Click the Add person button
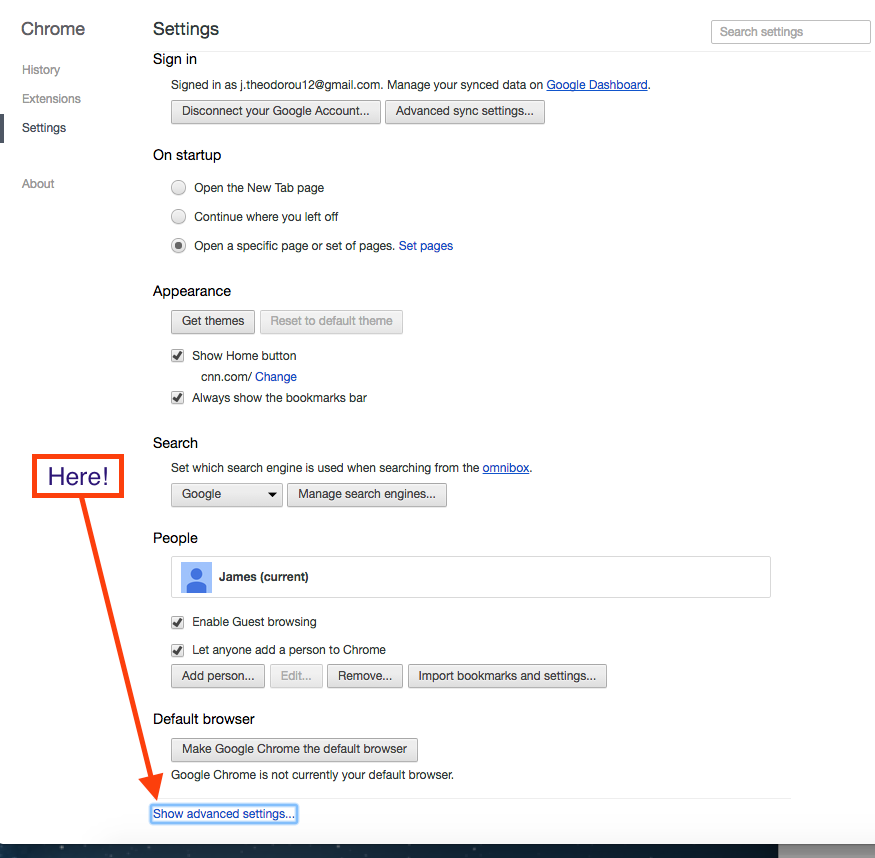Screen dimensions: 875x858 pyautogui.click(x=218, y=676)
